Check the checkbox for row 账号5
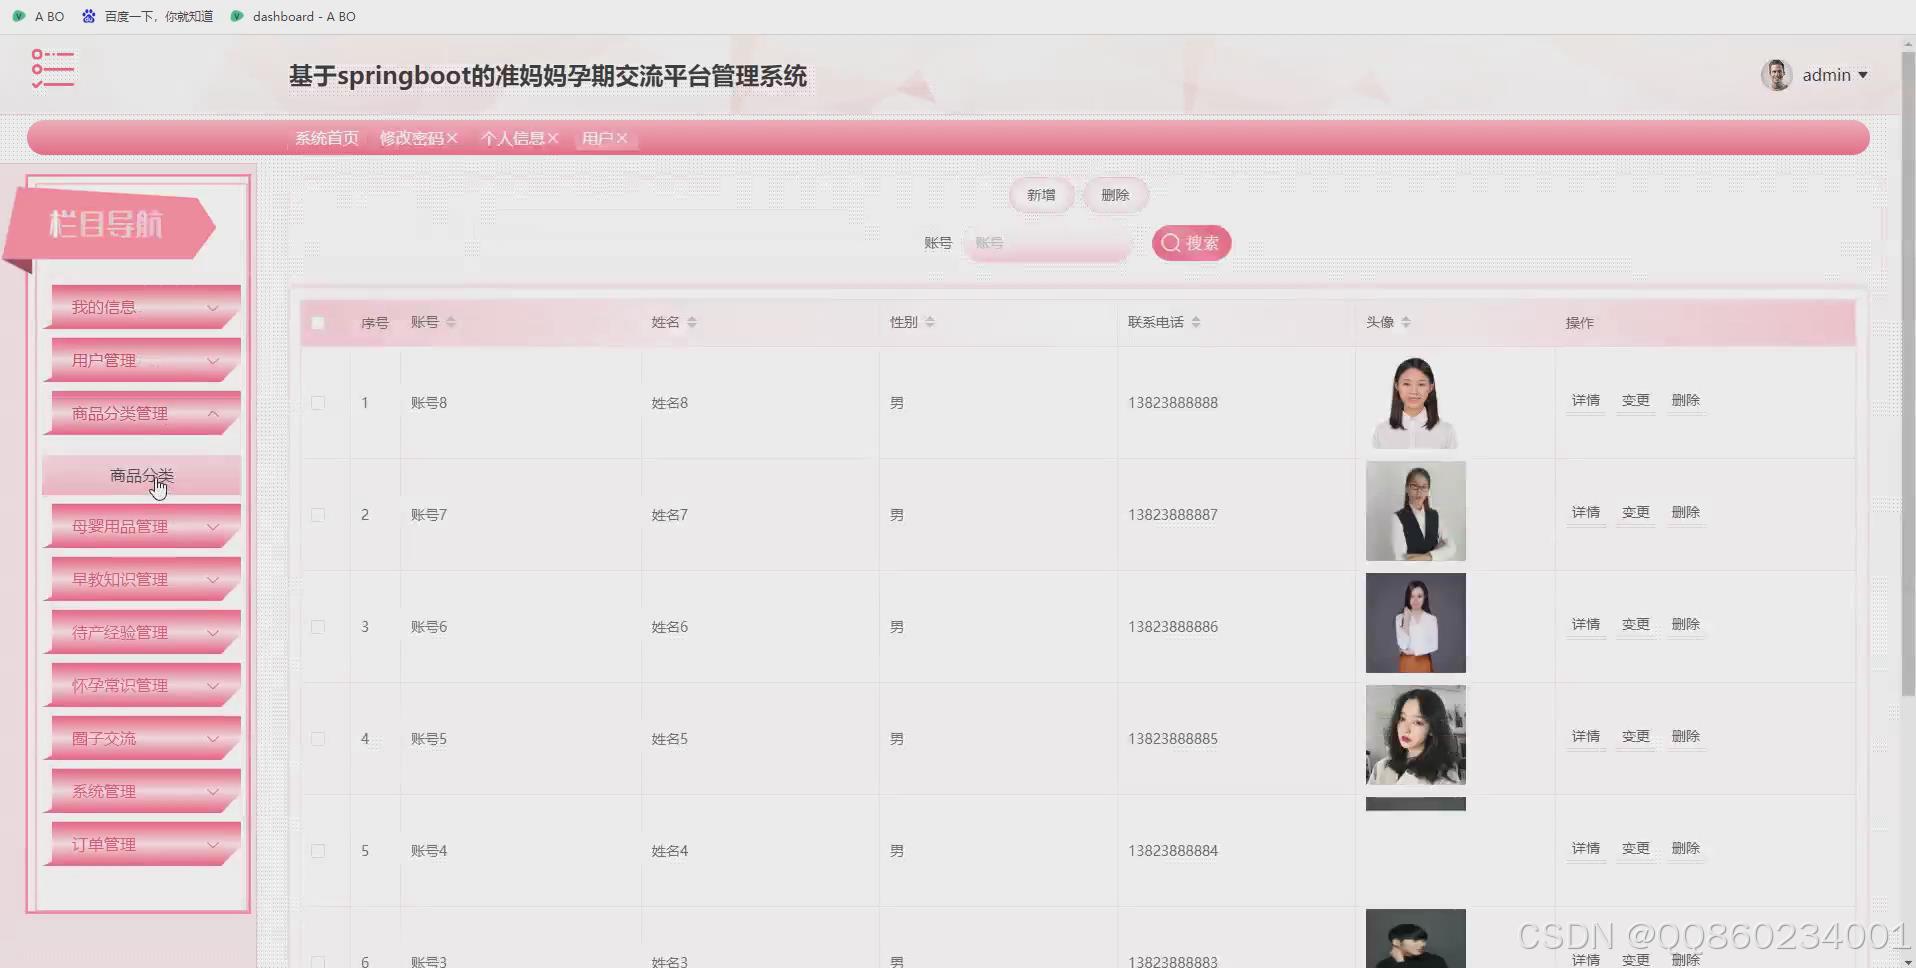1916x968 pixels. pyautogui.click(x=318, y=739)
